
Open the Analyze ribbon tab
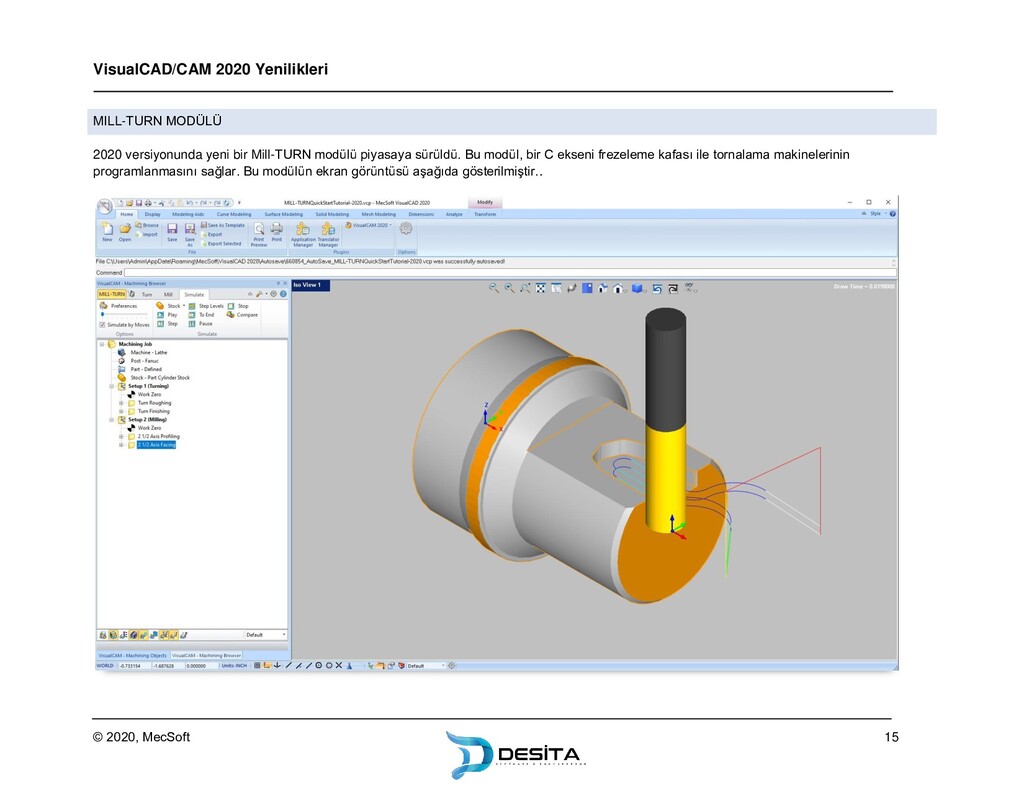tap(454, 214)
